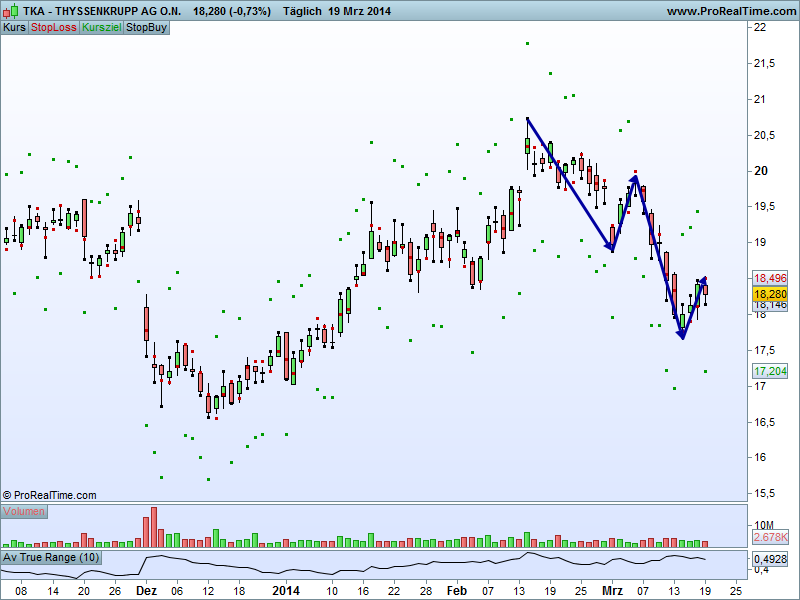800x600 pixels.
Task: Click the 2.678K volume value label
Action: (x=770, y=537)
